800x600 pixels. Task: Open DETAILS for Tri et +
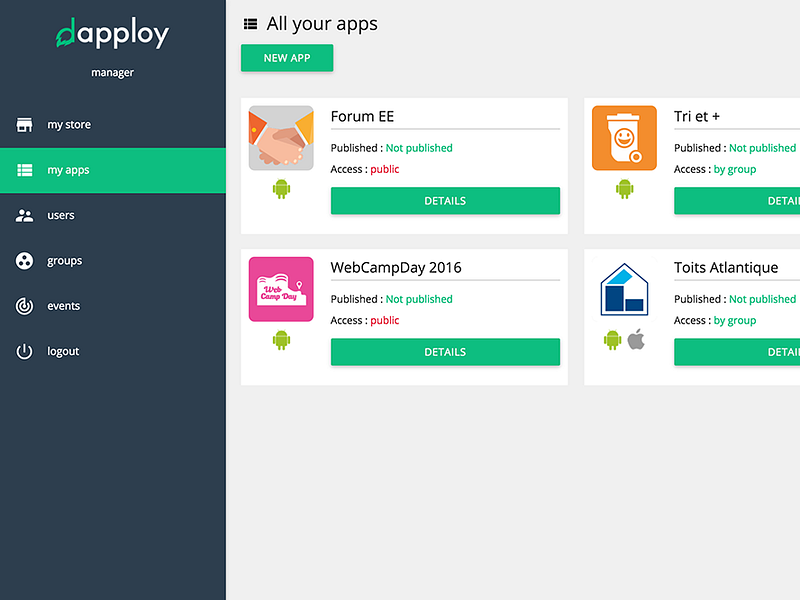click(x=737, y=201)
